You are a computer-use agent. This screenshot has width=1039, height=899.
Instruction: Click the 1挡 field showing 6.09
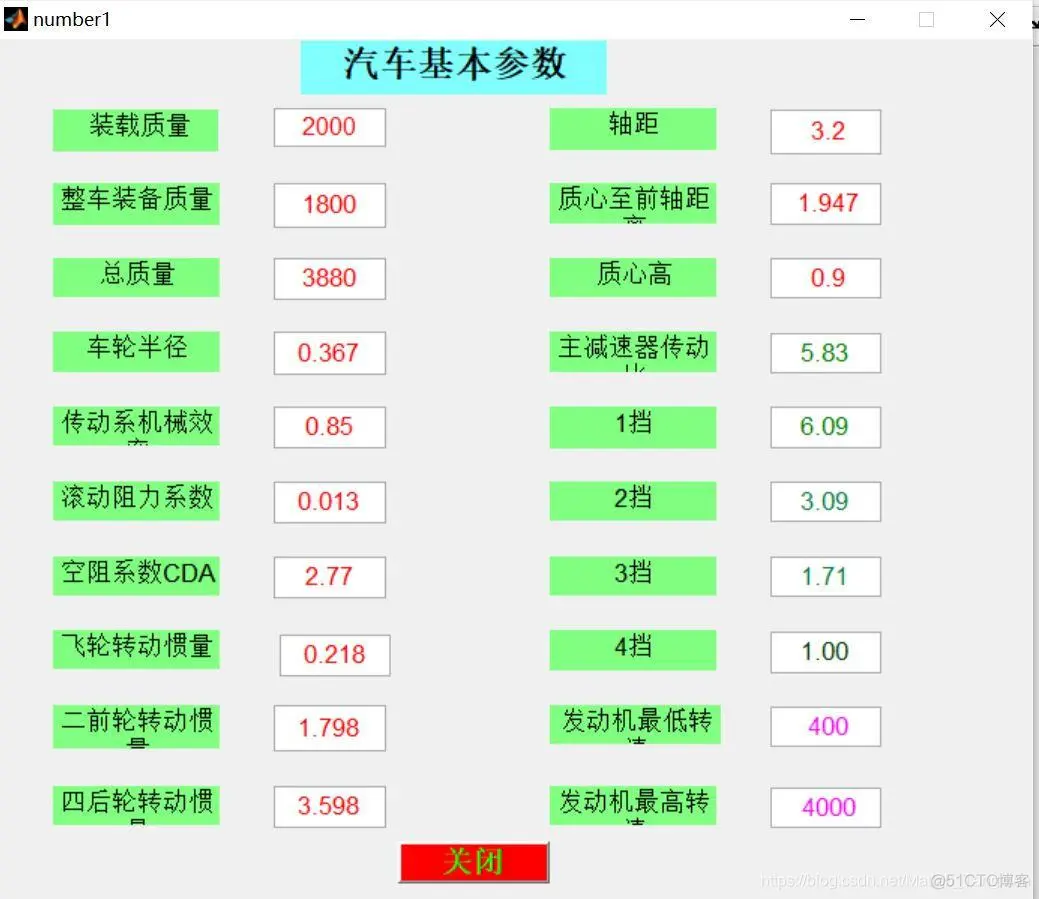tap(826, 427)
